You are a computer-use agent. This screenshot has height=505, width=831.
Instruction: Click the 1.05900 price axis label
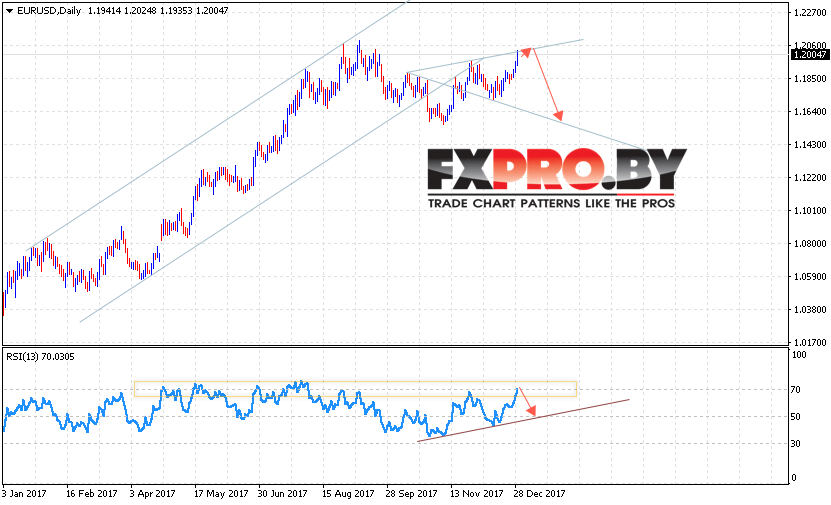click(x=810, y=277)
